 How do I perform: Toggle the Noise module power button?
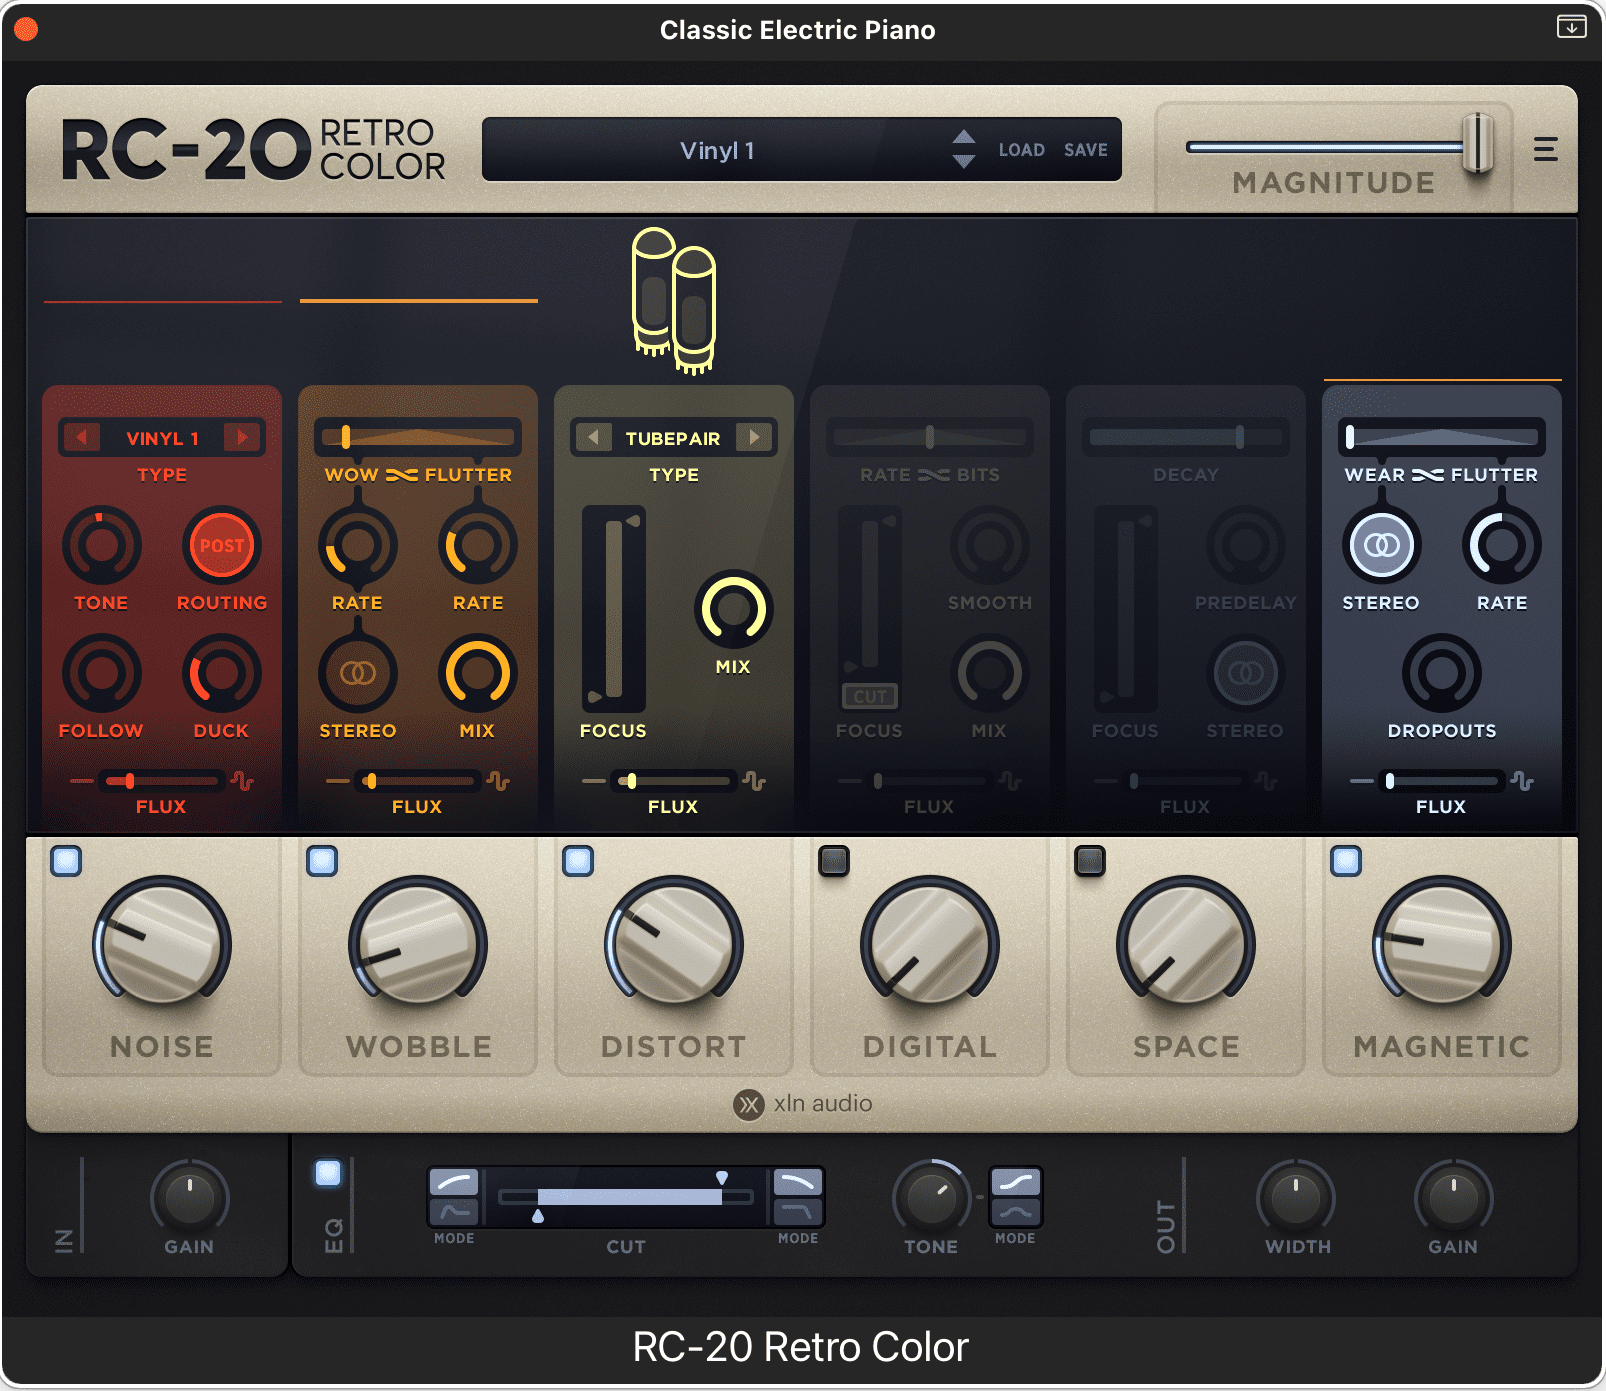[66, 861]
